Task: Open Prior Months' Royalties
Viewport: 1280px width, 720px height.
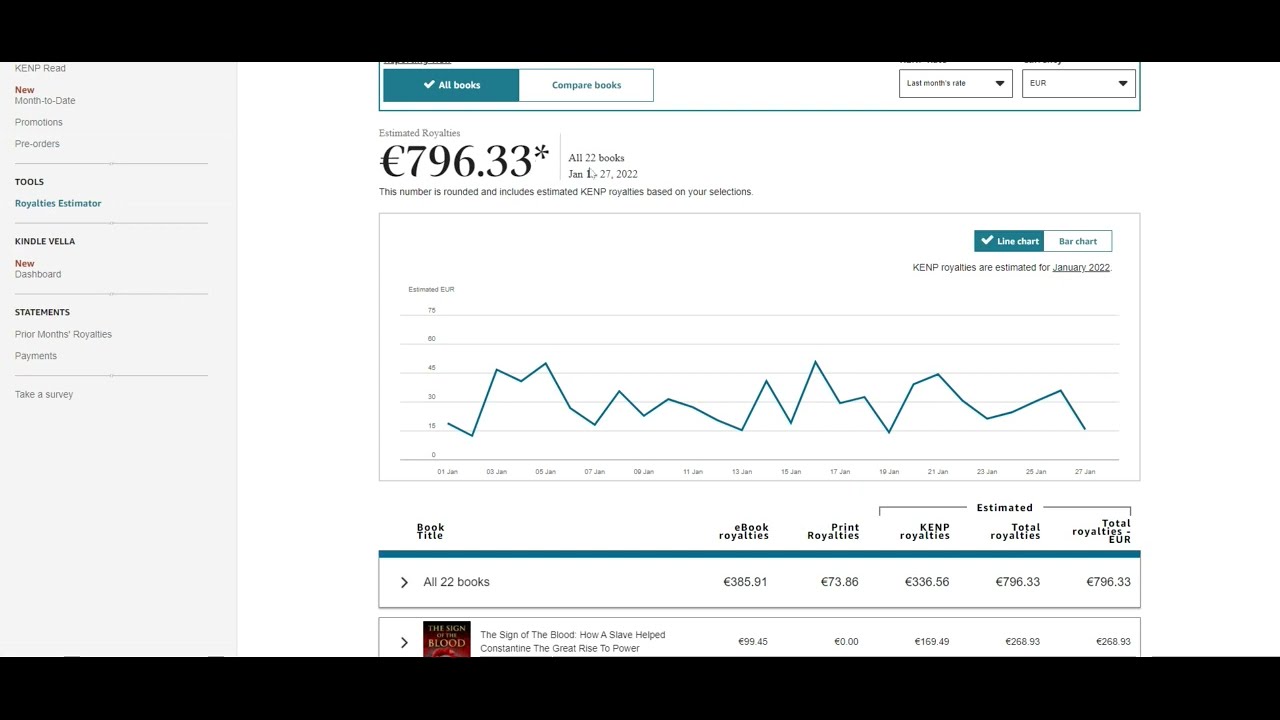Action: tap(63, 334)
